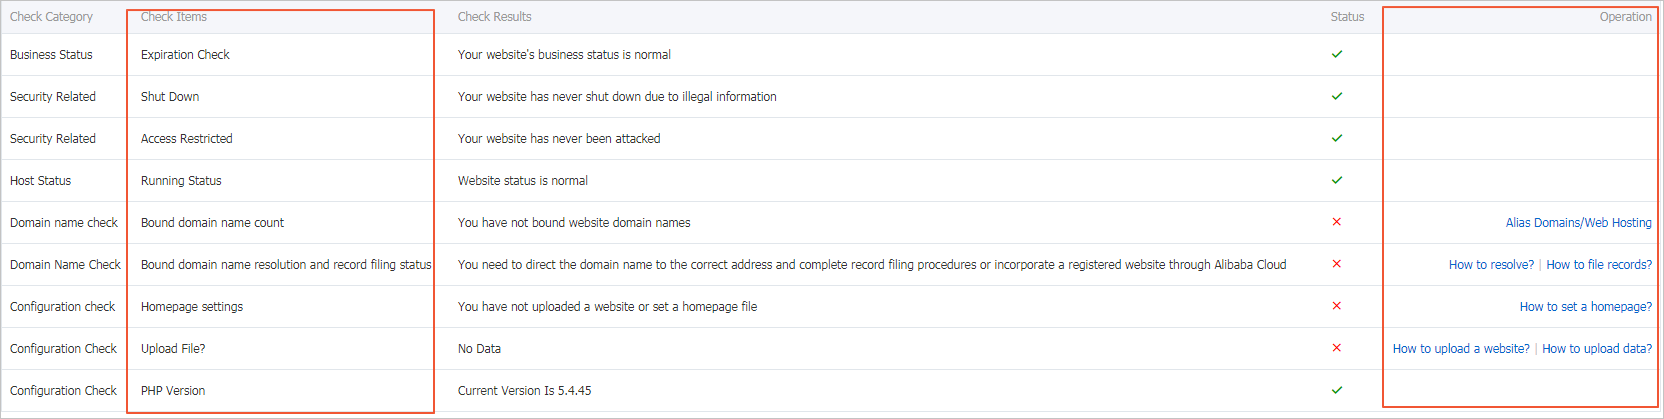
Task: Open the How to set a homepage? link
Action: coord(1585,307)
